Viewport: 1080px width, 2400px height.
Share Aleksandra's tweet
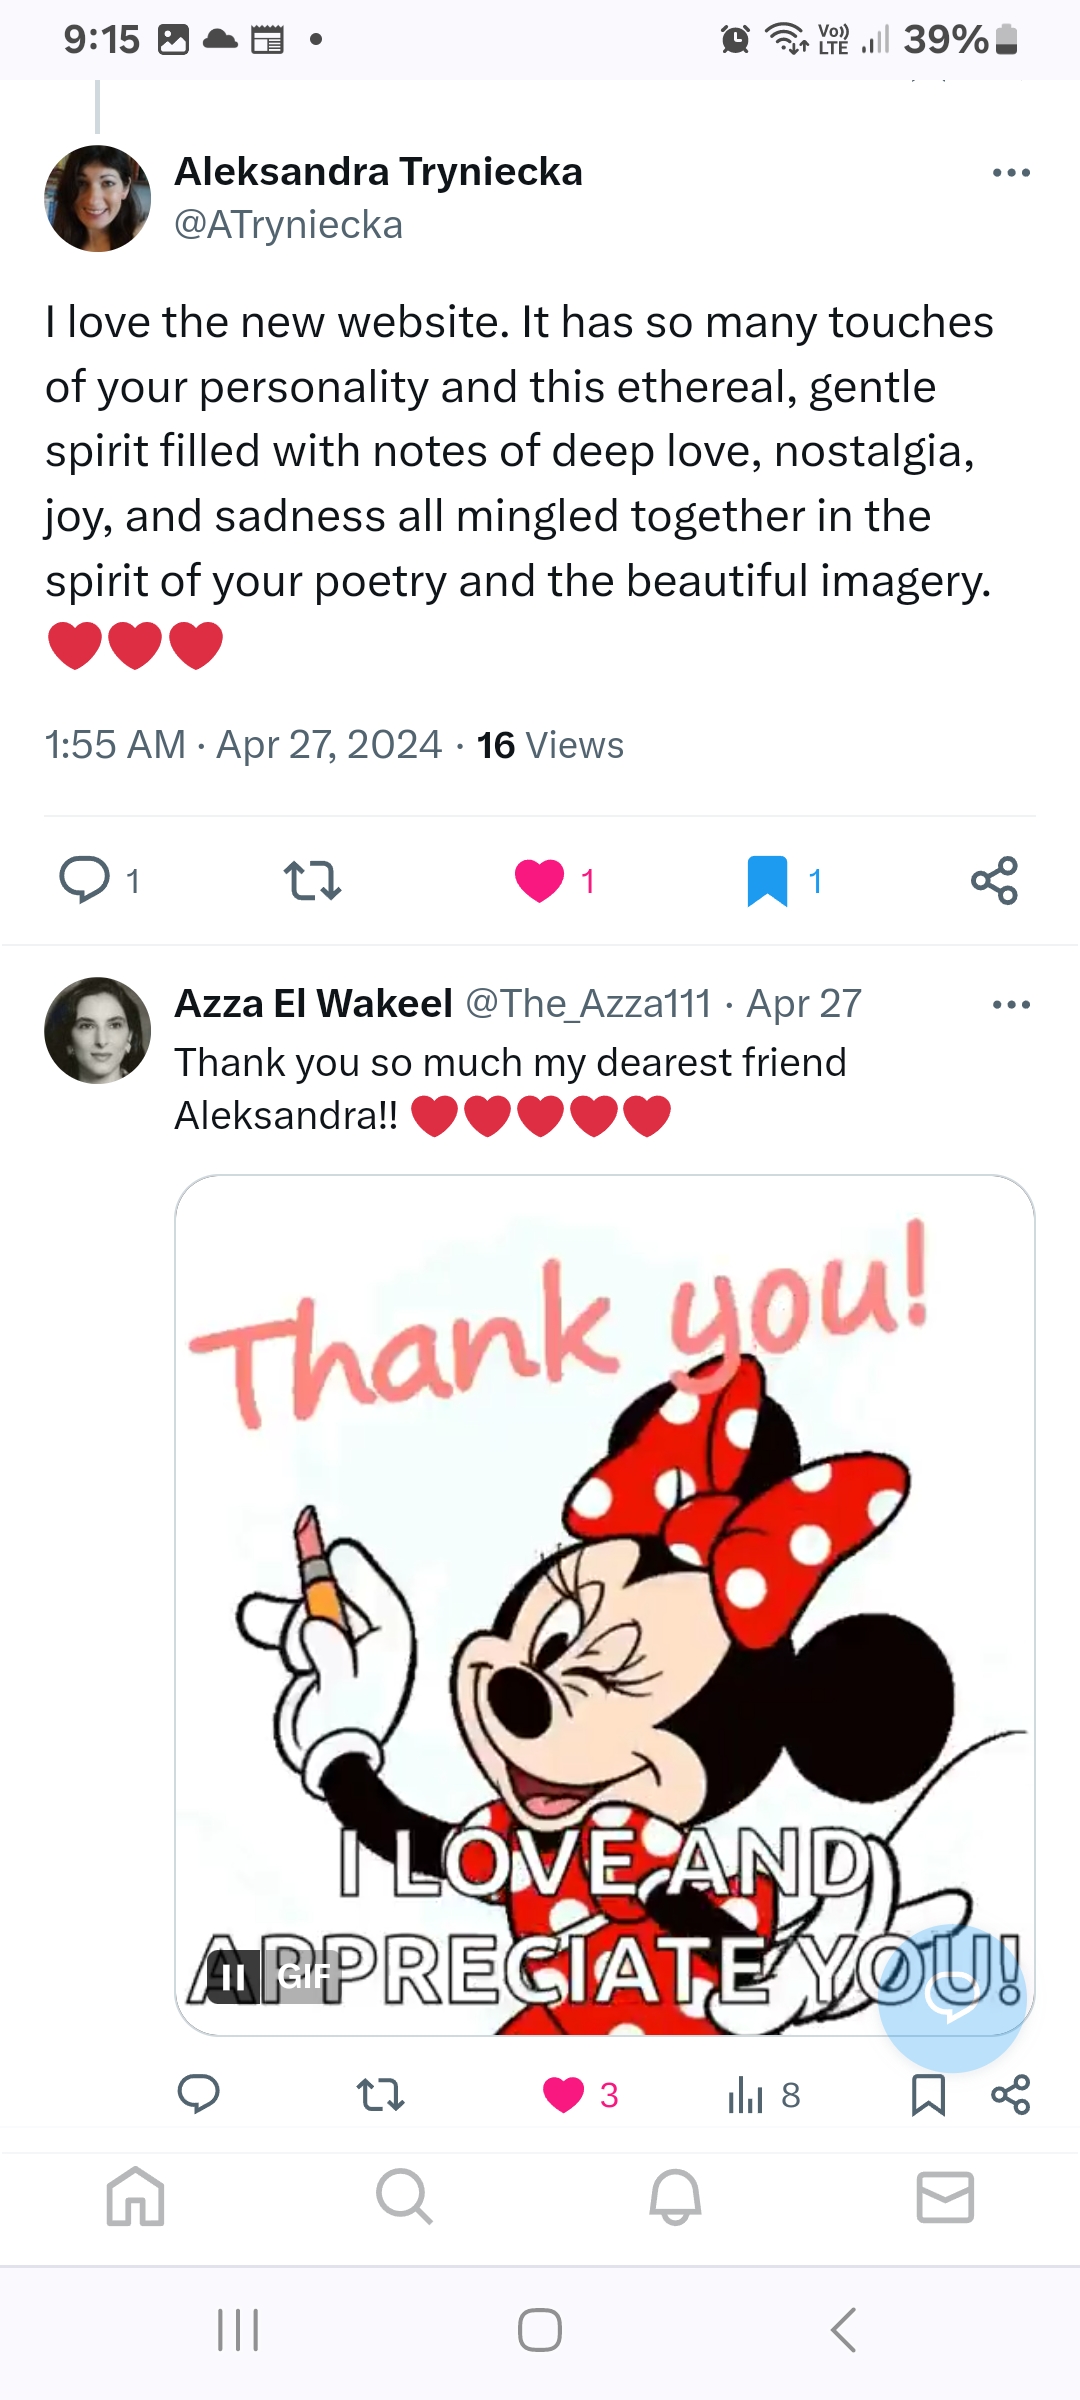(994, 880)
